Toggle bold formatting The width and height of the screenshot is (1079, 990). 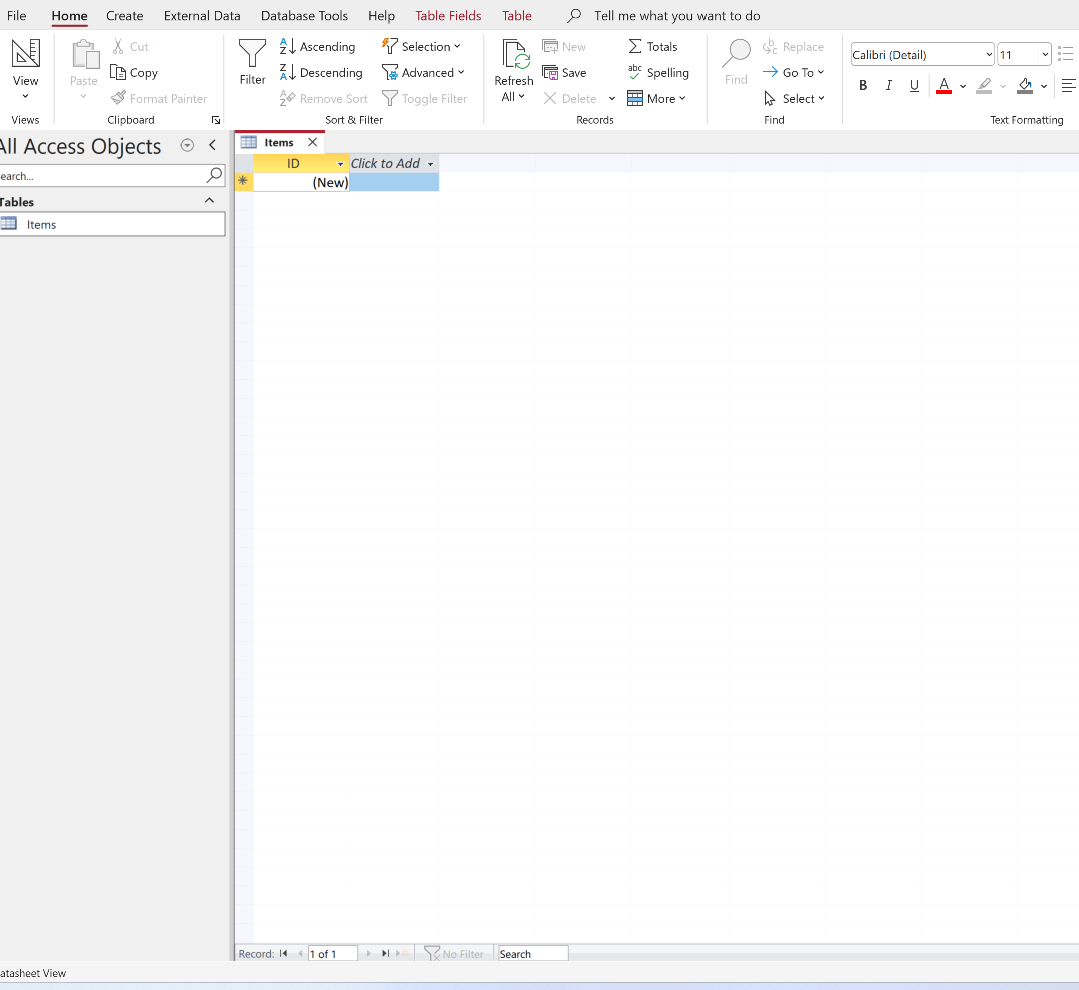click(862, 85)
